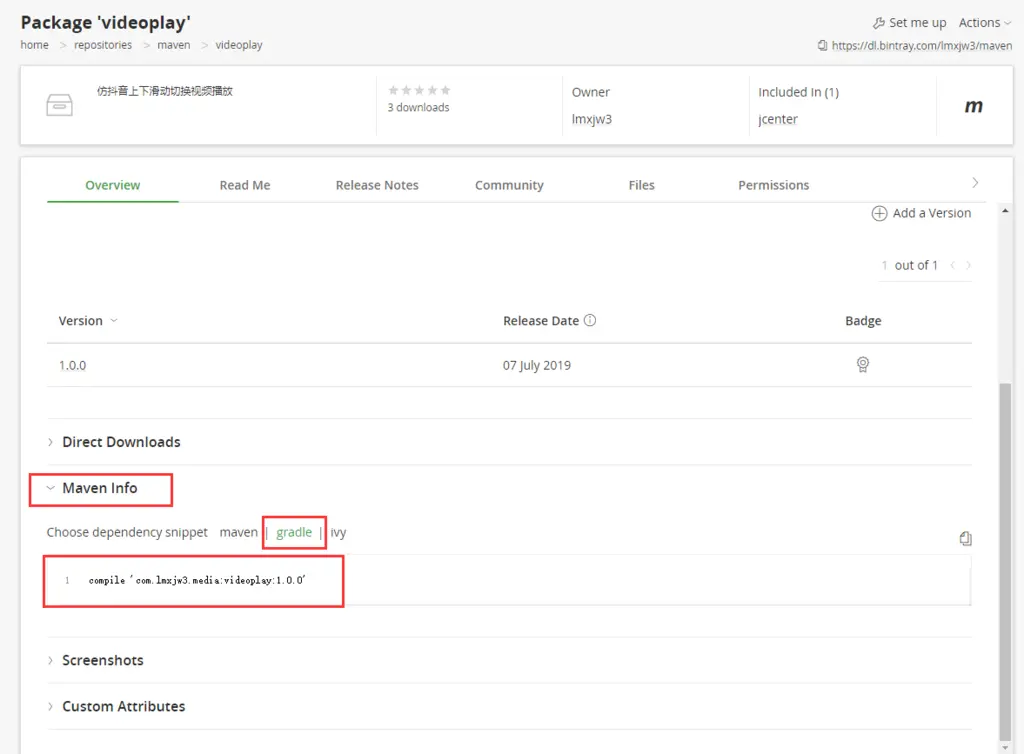Open the badge icon for version 1.0.0
The height and width of the screenshot is (754, 1024).
coord(863,364)
